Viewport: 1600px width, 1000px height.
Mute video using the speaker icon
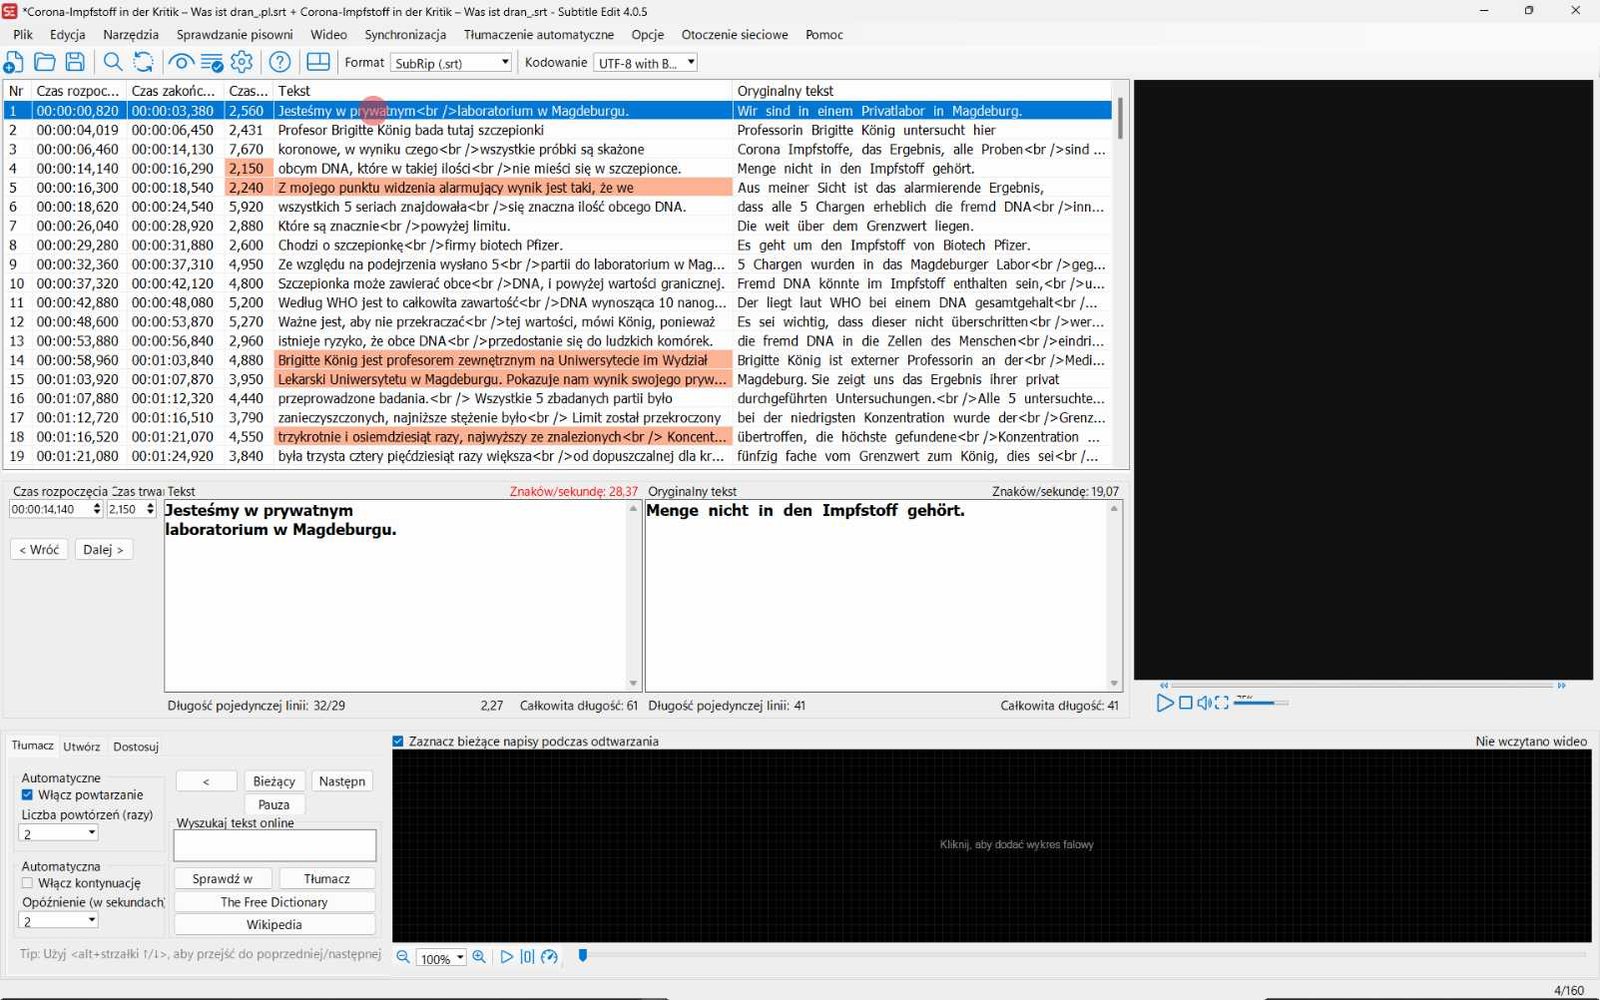tap(1204, 703)
